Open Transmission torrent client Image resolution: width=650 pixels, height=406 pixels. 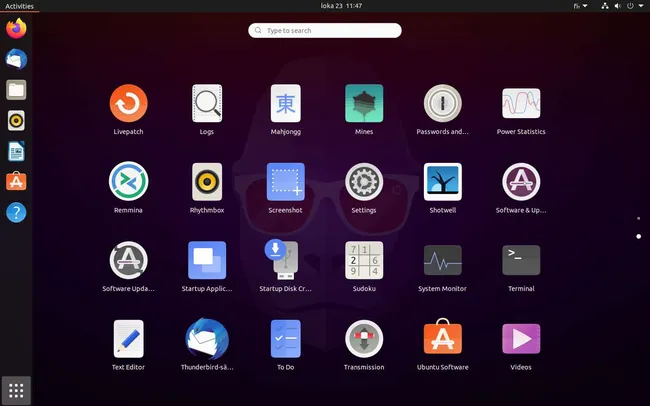click(364, 338)
